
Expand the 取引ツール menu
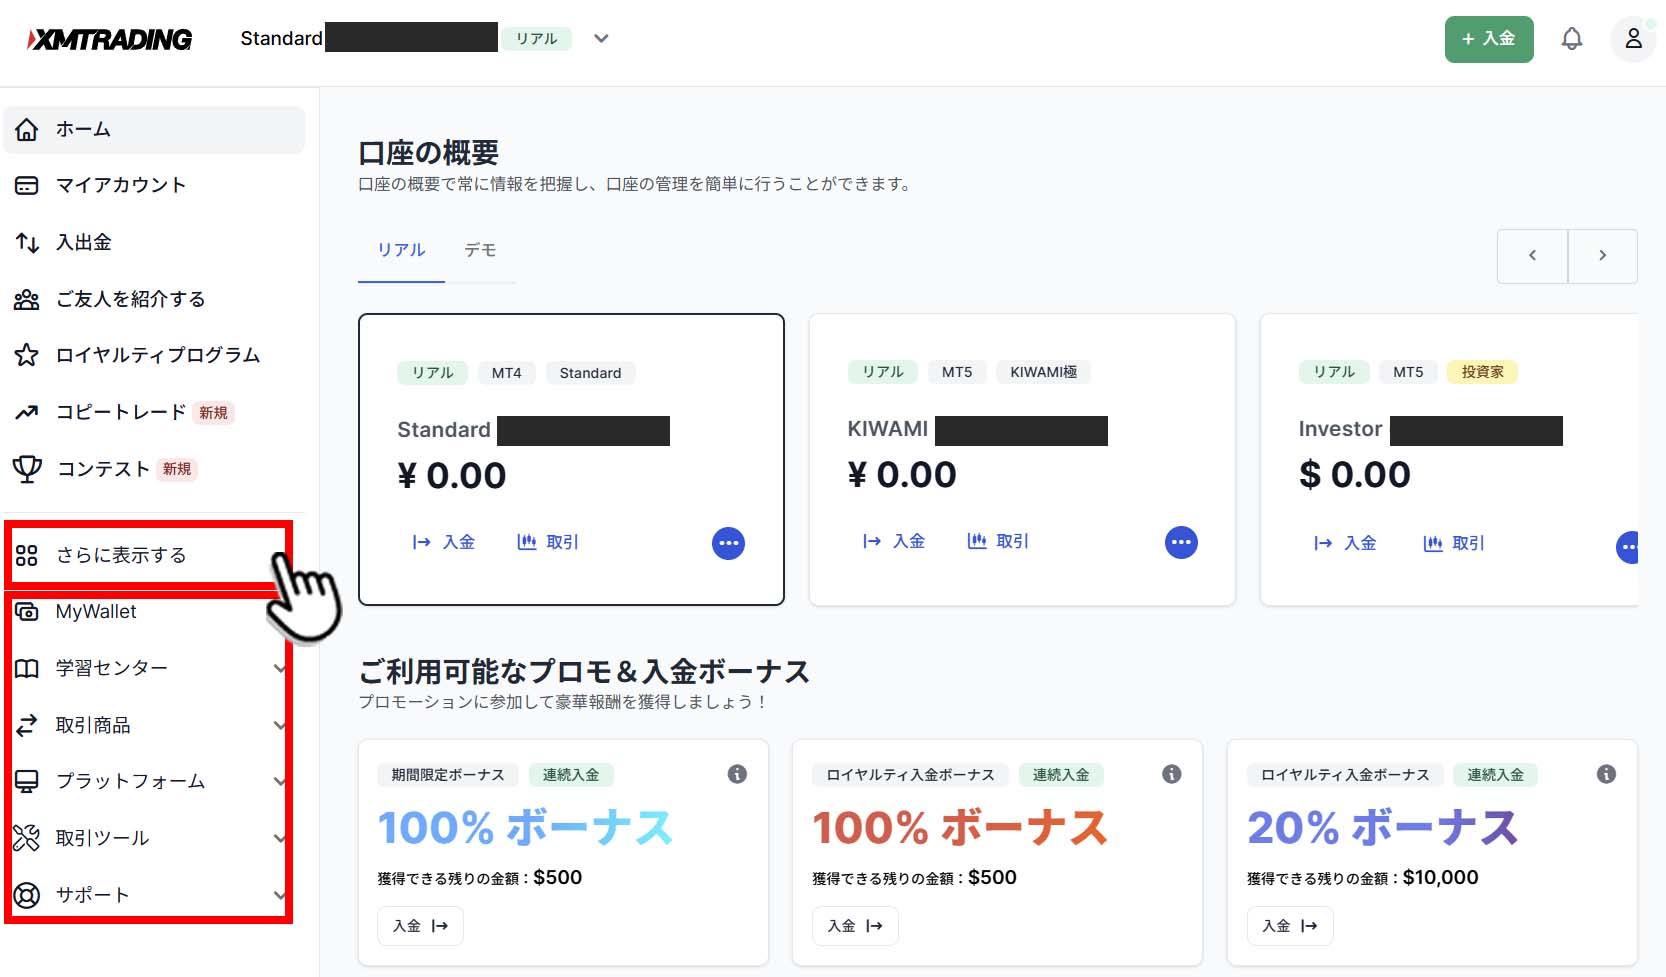pyautogui.click(x=279, y=838)
